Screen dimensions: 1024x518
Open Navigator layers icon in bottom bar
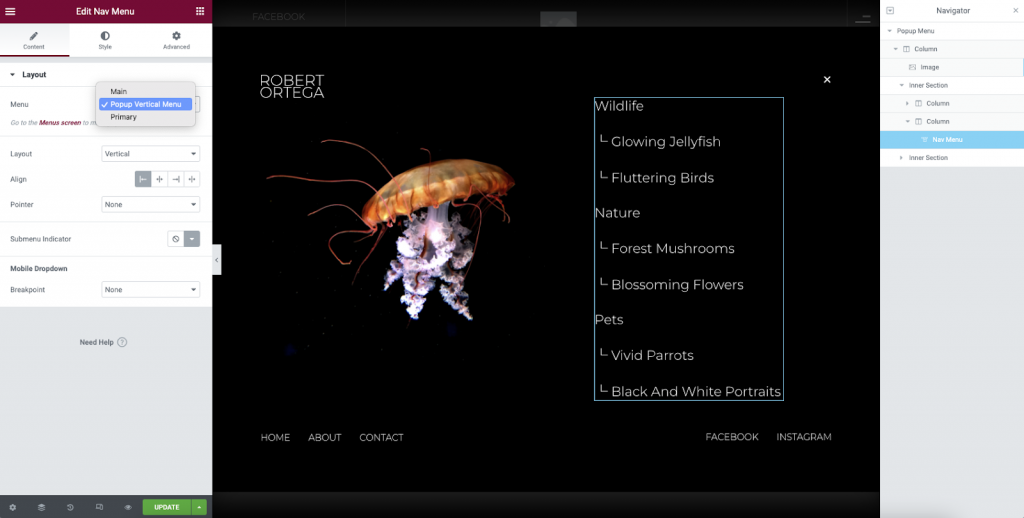(41, 507)
